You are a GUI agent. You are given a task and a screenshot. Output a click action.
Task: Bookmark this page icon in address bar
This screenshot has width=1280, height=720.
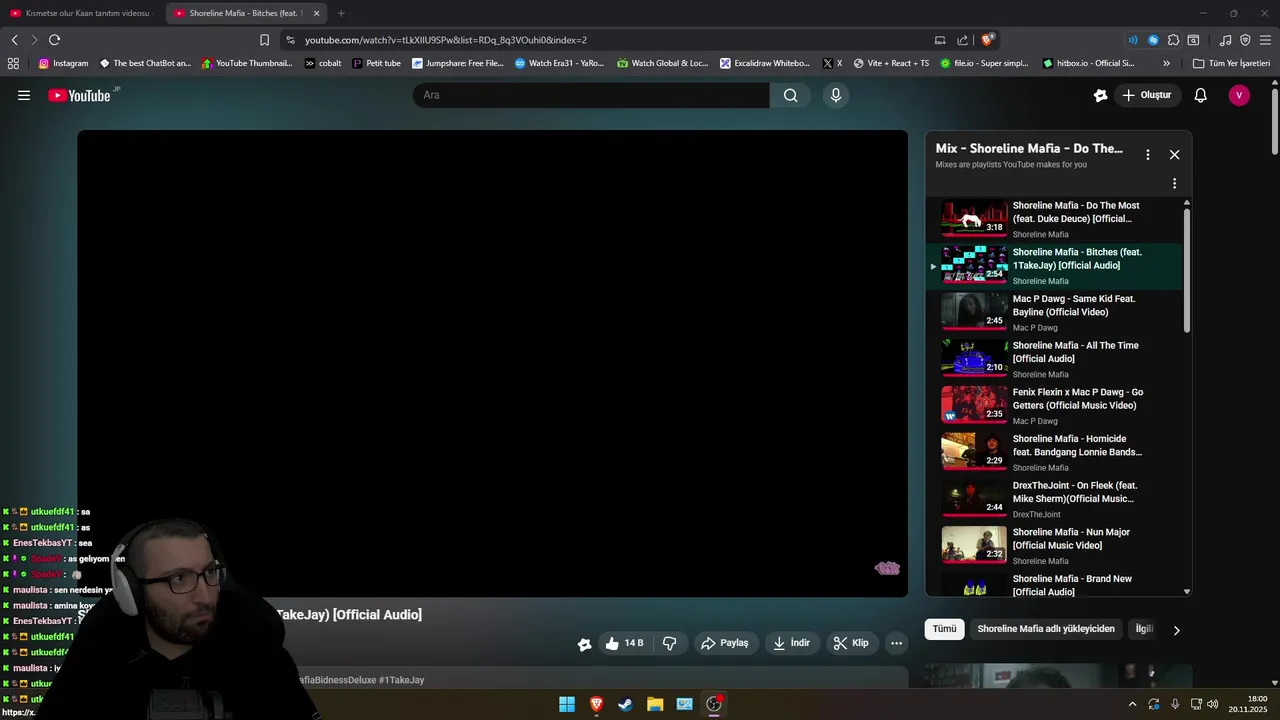click(264, 40)
